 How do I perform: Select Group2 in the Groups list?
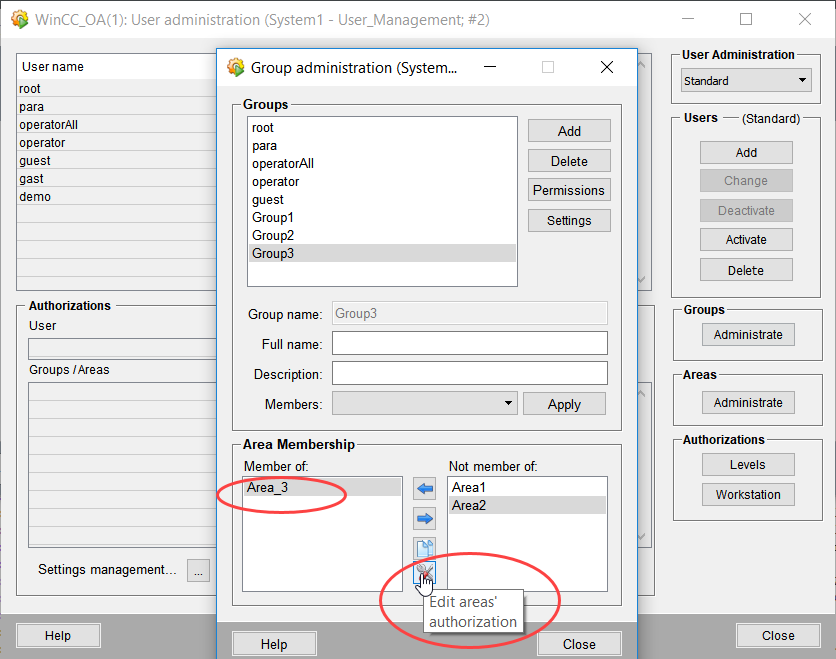coord(273,235)
